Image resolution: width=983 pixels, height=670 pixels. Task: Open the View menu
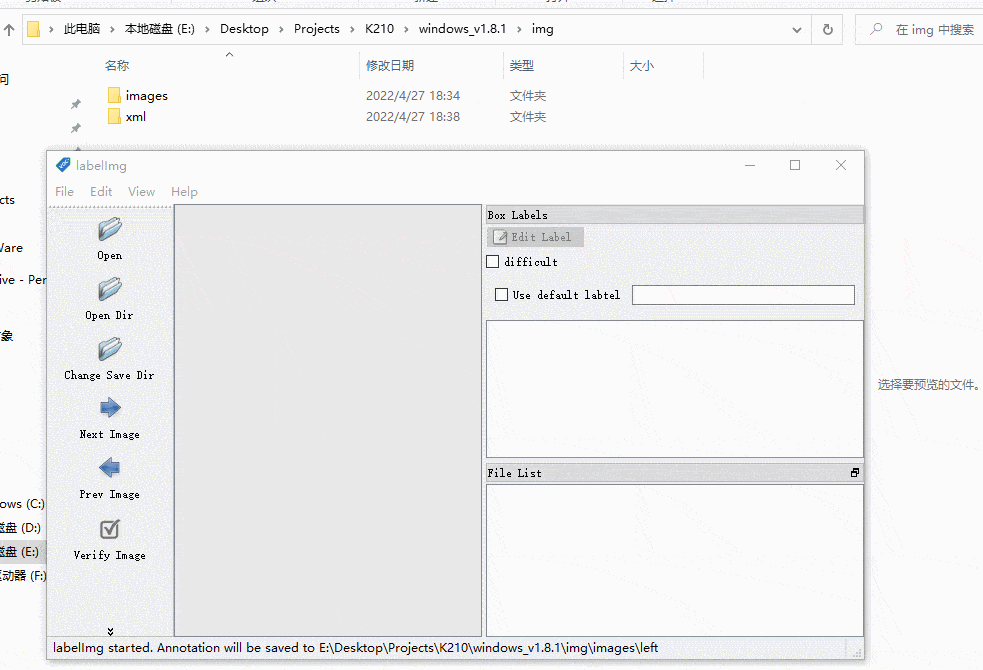point(141,192)
